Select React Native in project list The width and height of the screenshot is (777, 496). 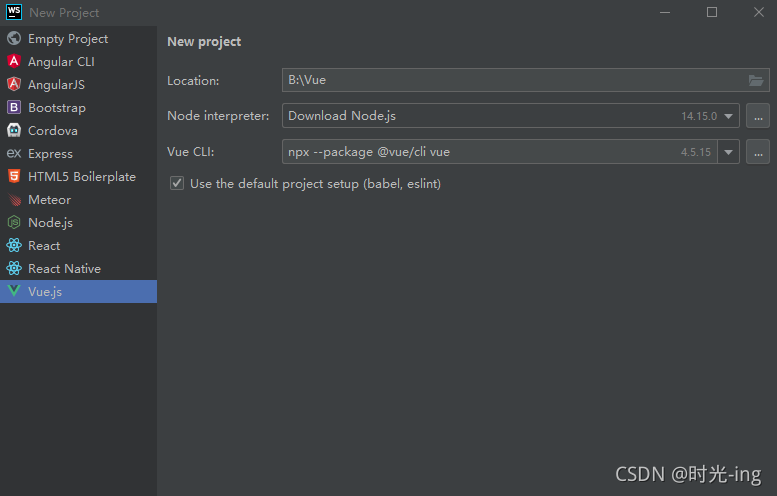[x=78, y=268]
